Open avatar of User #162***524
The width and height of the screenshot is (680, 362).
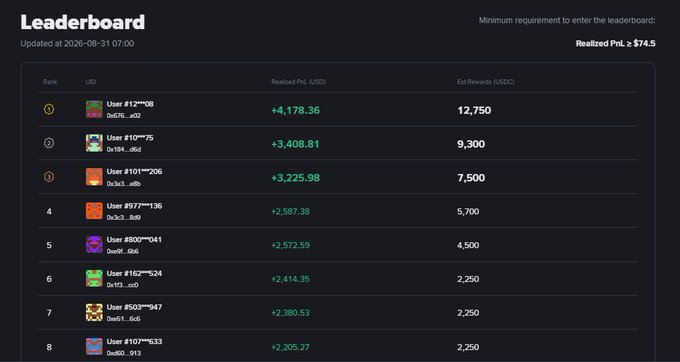click(94, 278)
